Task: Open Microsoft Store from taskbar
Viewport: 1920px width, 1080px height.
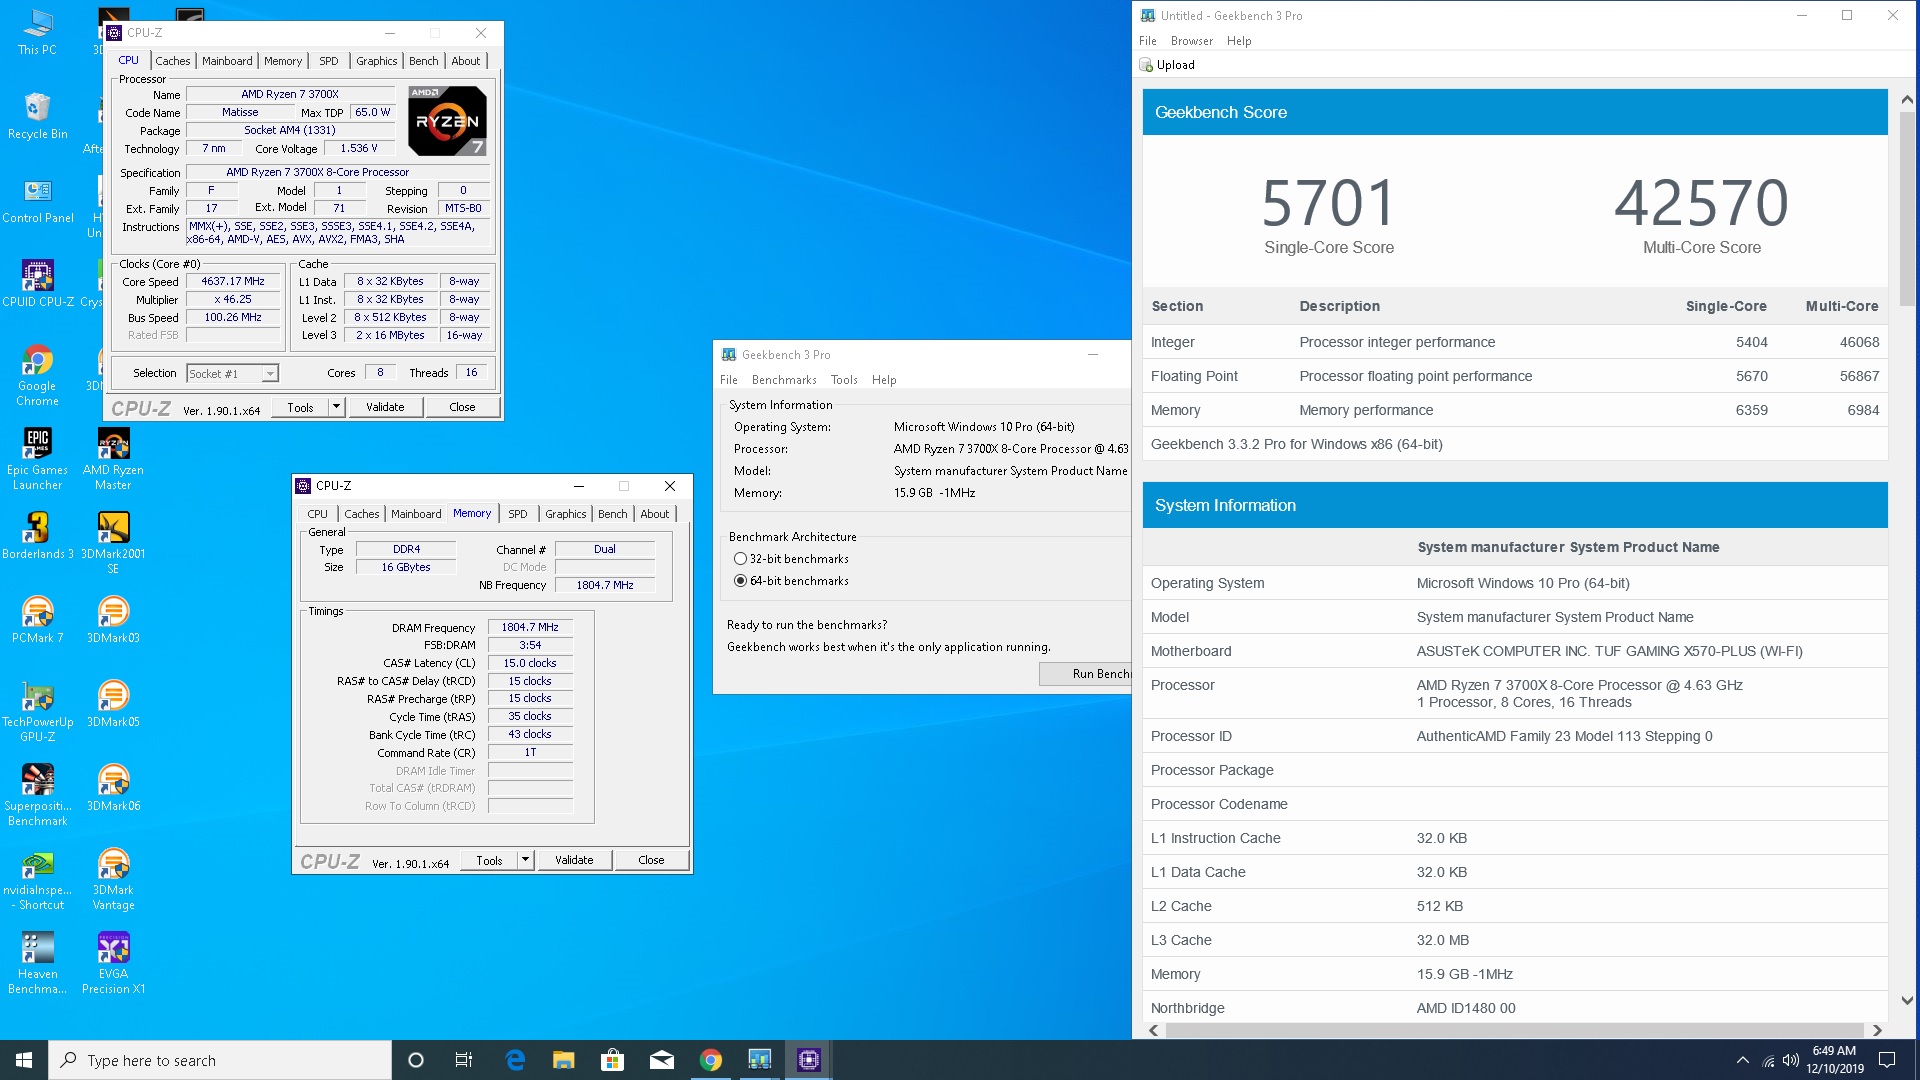Action: [x=612, y=1060]
